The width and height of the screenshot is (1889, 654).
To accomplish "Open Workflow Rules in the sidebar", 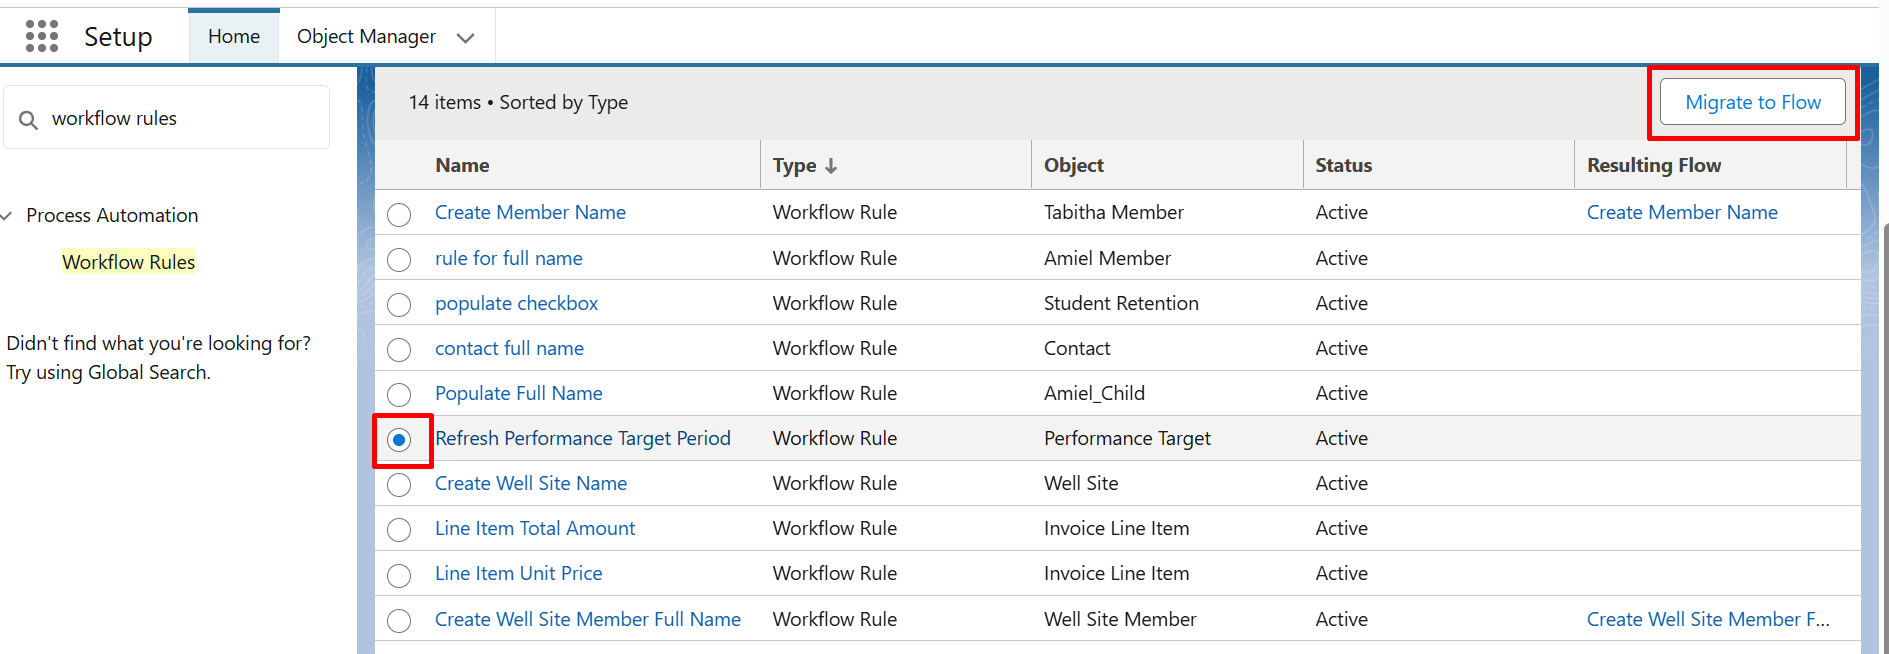I will coord(128,262).
